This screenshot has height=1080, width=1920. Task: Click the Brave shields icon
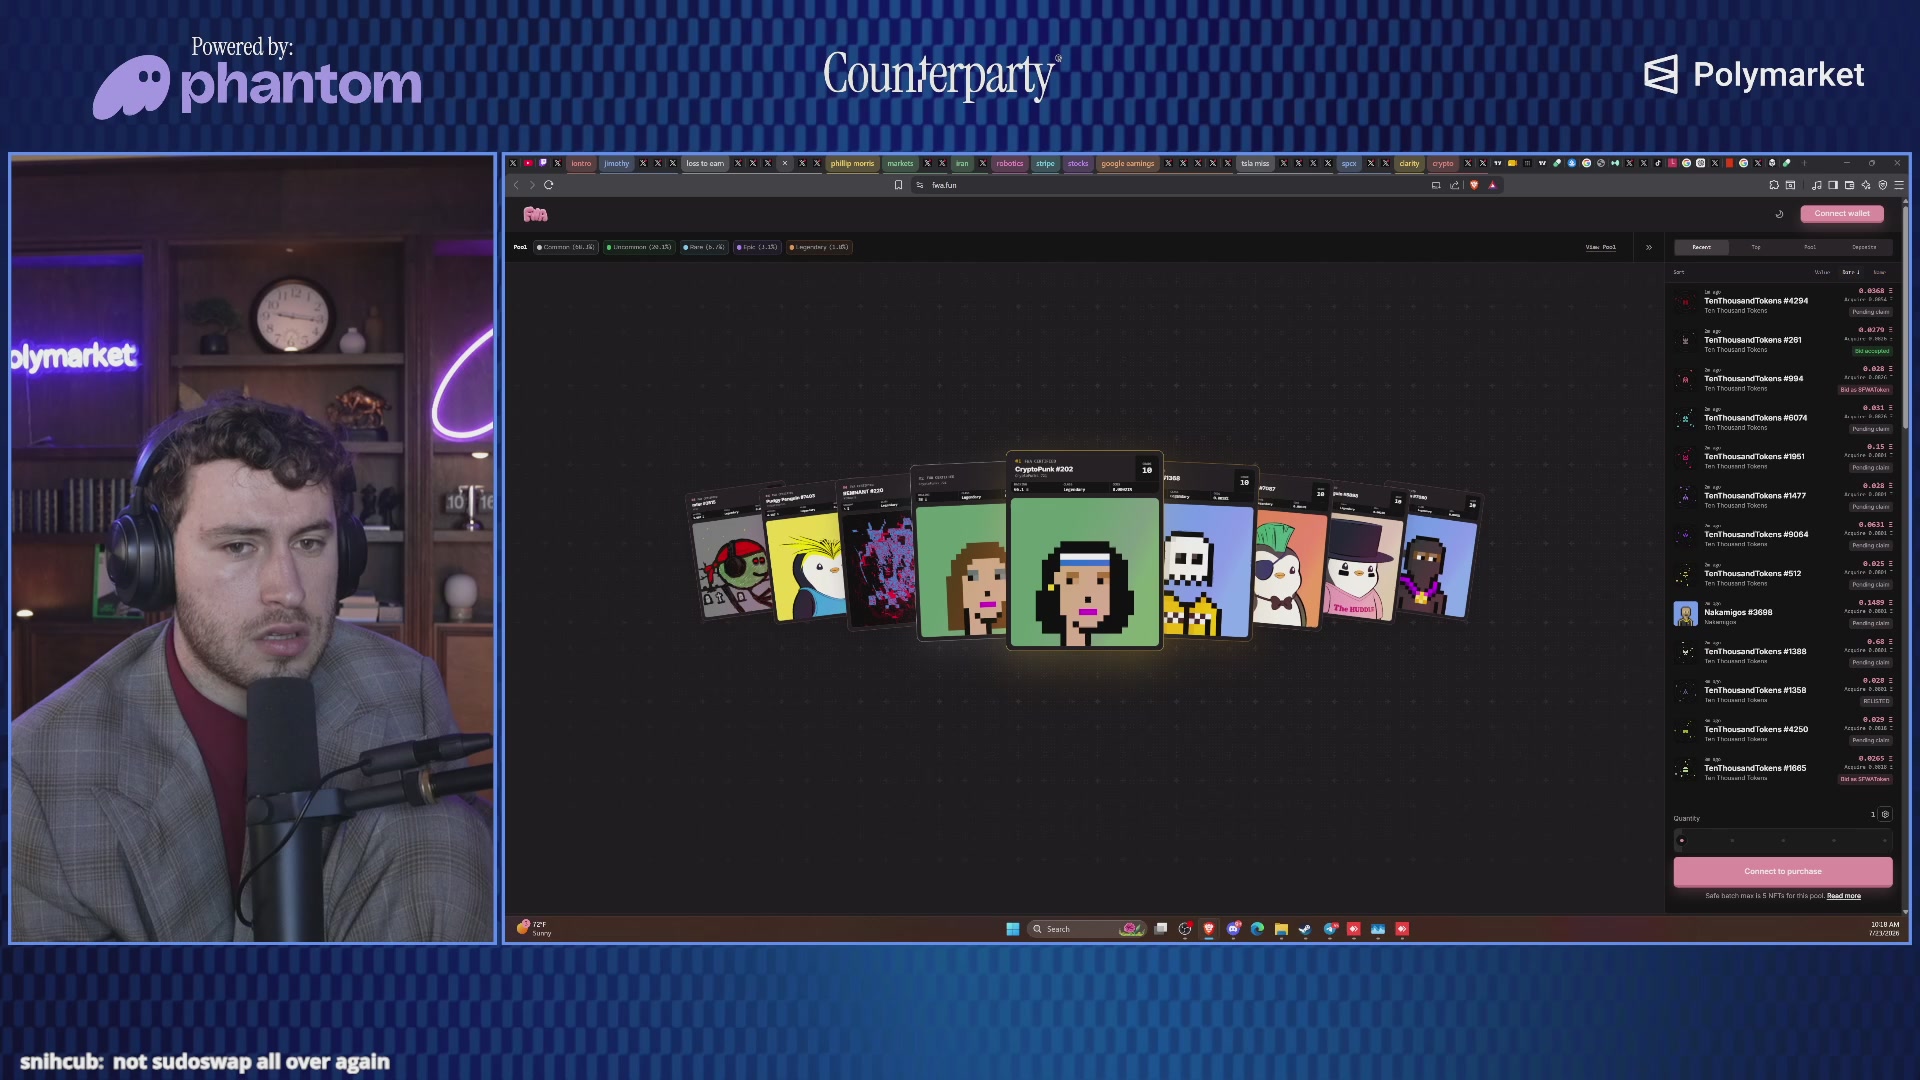1474,185
